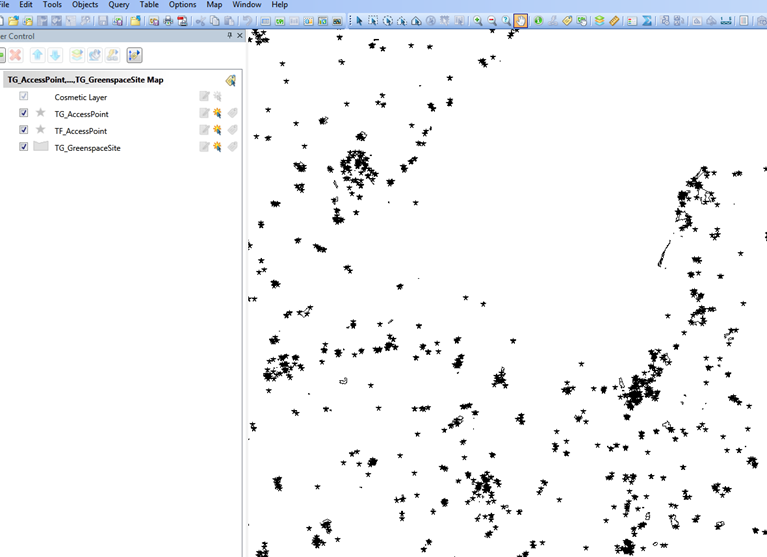The image size is (767, 557).
Task: Click the Undo toolbar icon
Action: click(247, 21)
